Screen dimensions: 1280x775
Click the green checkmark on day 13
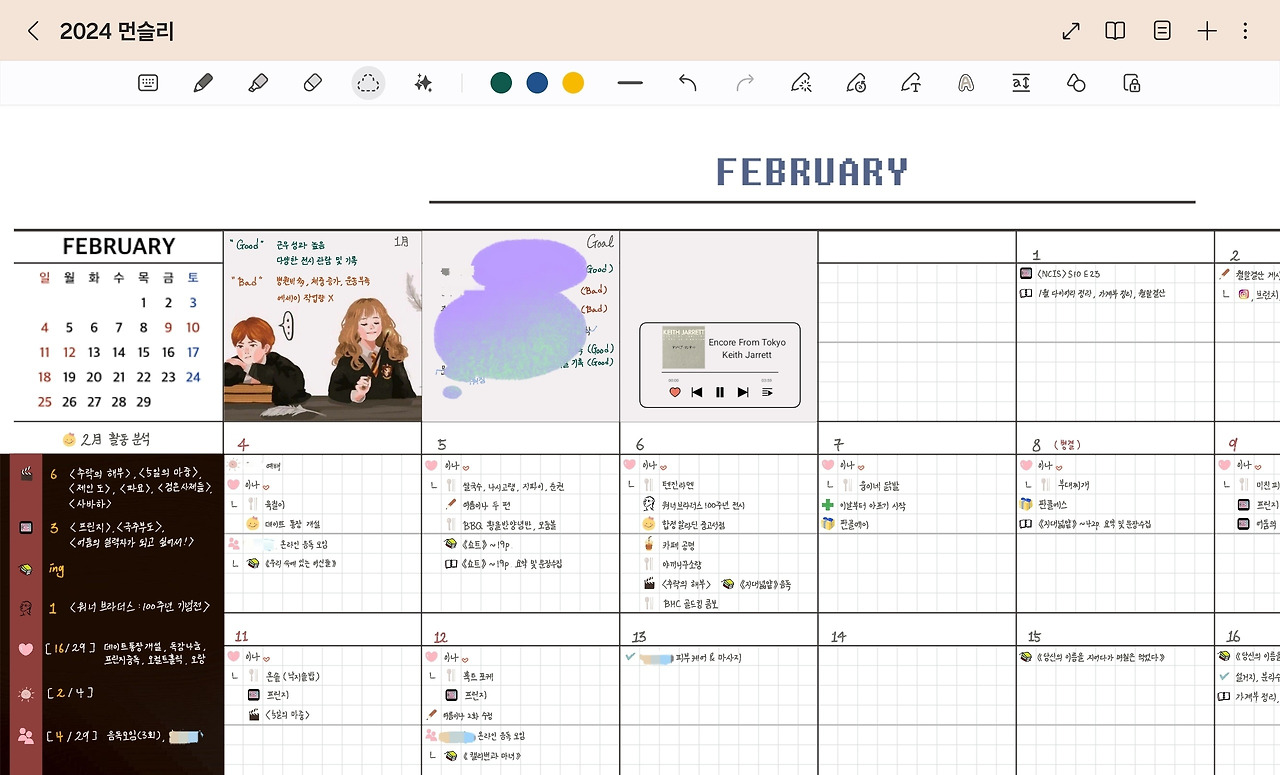click(x=630, y=657)
